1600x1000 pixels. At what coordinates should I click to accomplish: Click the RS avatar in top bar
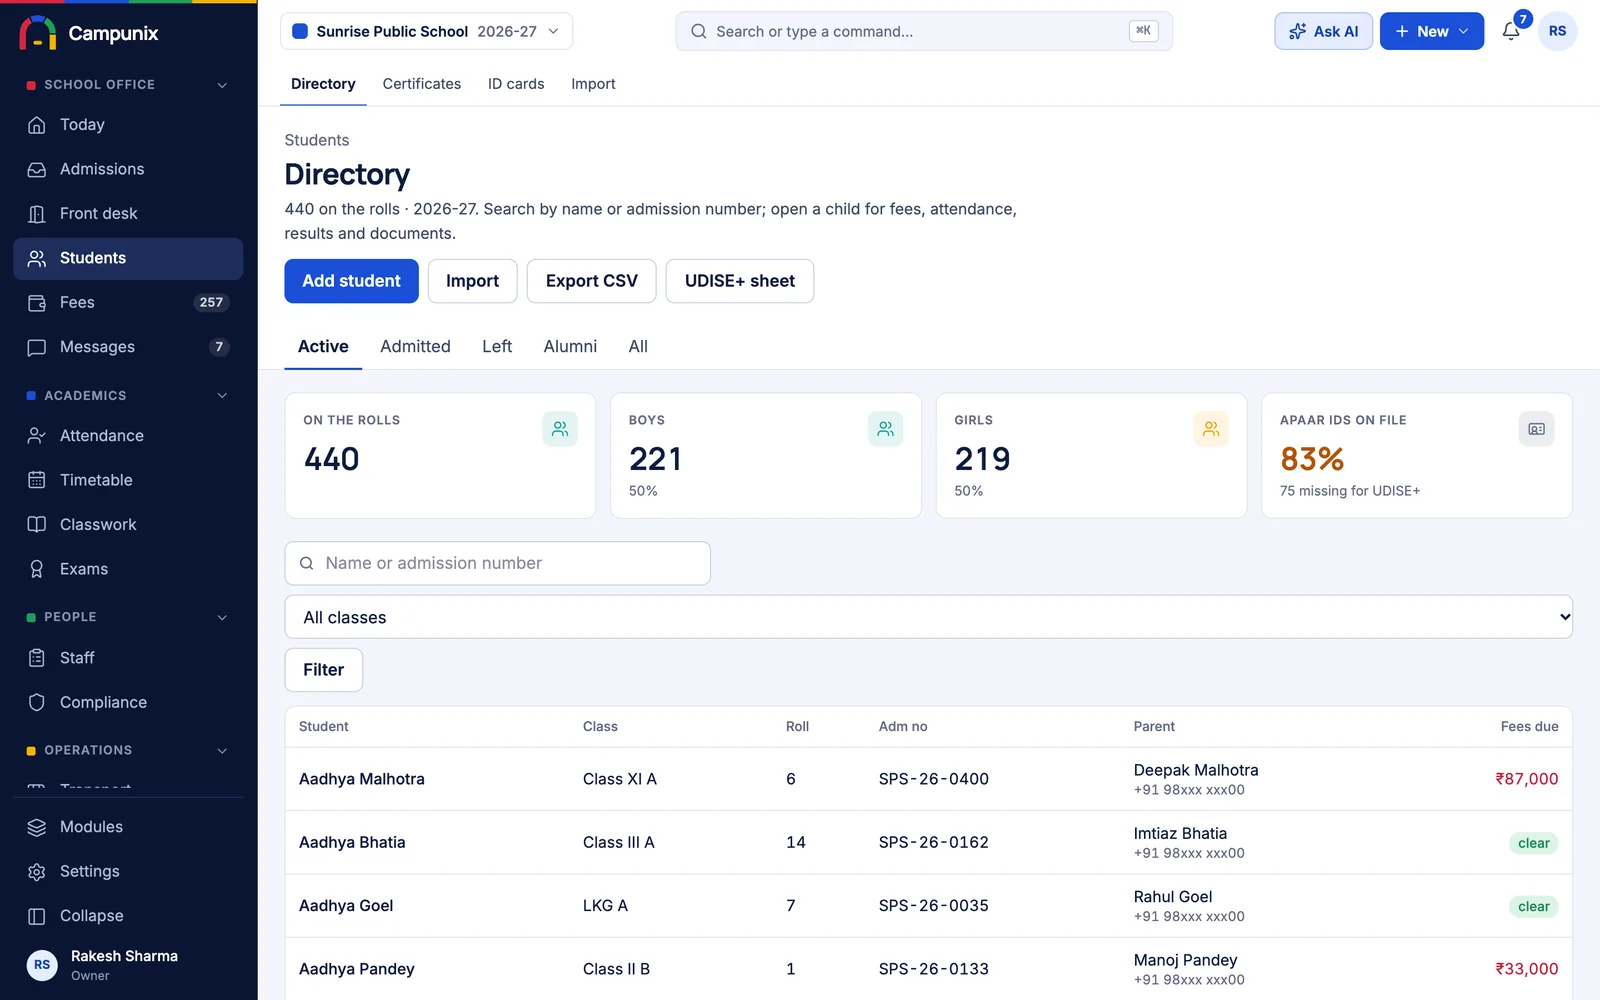click(x=1557, y=31)
